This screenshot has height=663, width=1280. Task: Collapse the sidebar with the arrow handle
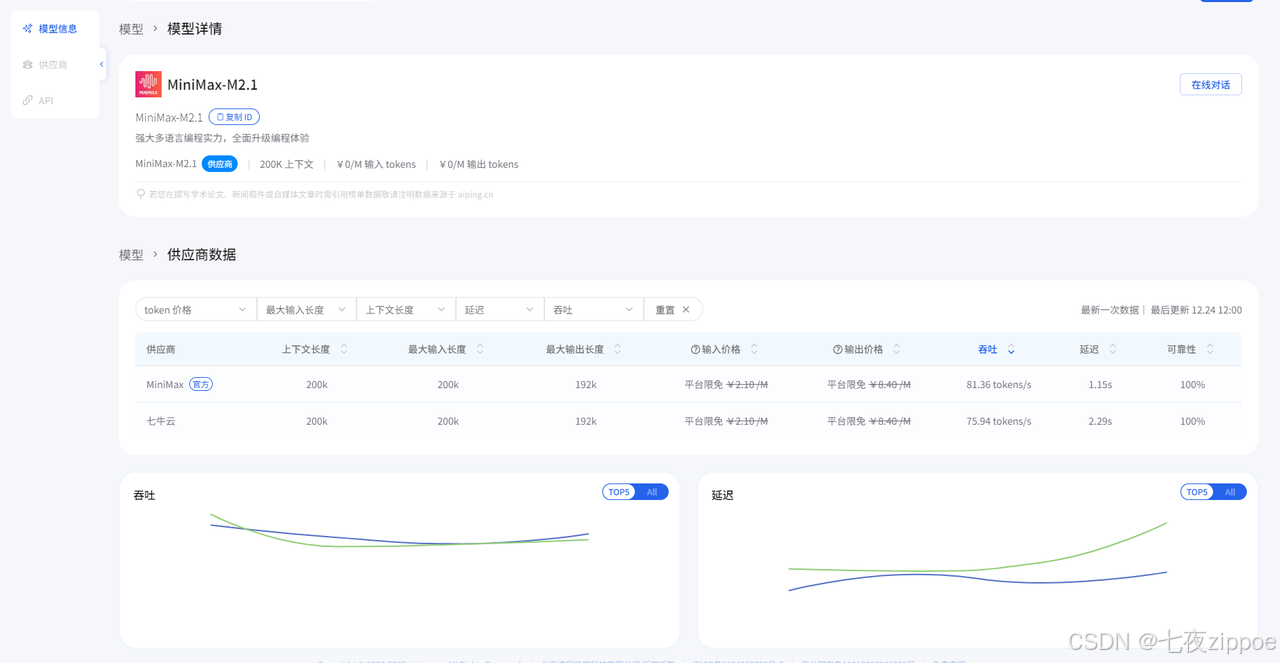click(101, 65)
